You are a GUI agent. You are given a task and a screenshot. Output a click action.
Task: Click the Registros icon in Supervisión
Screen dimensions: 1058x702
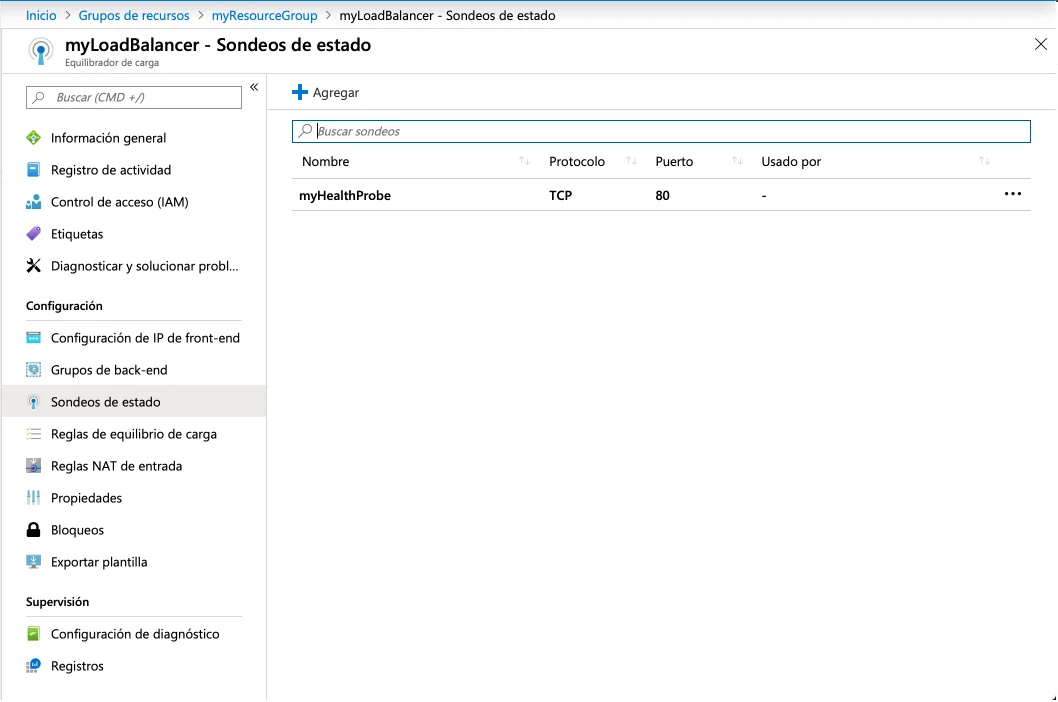click(33, 666)
